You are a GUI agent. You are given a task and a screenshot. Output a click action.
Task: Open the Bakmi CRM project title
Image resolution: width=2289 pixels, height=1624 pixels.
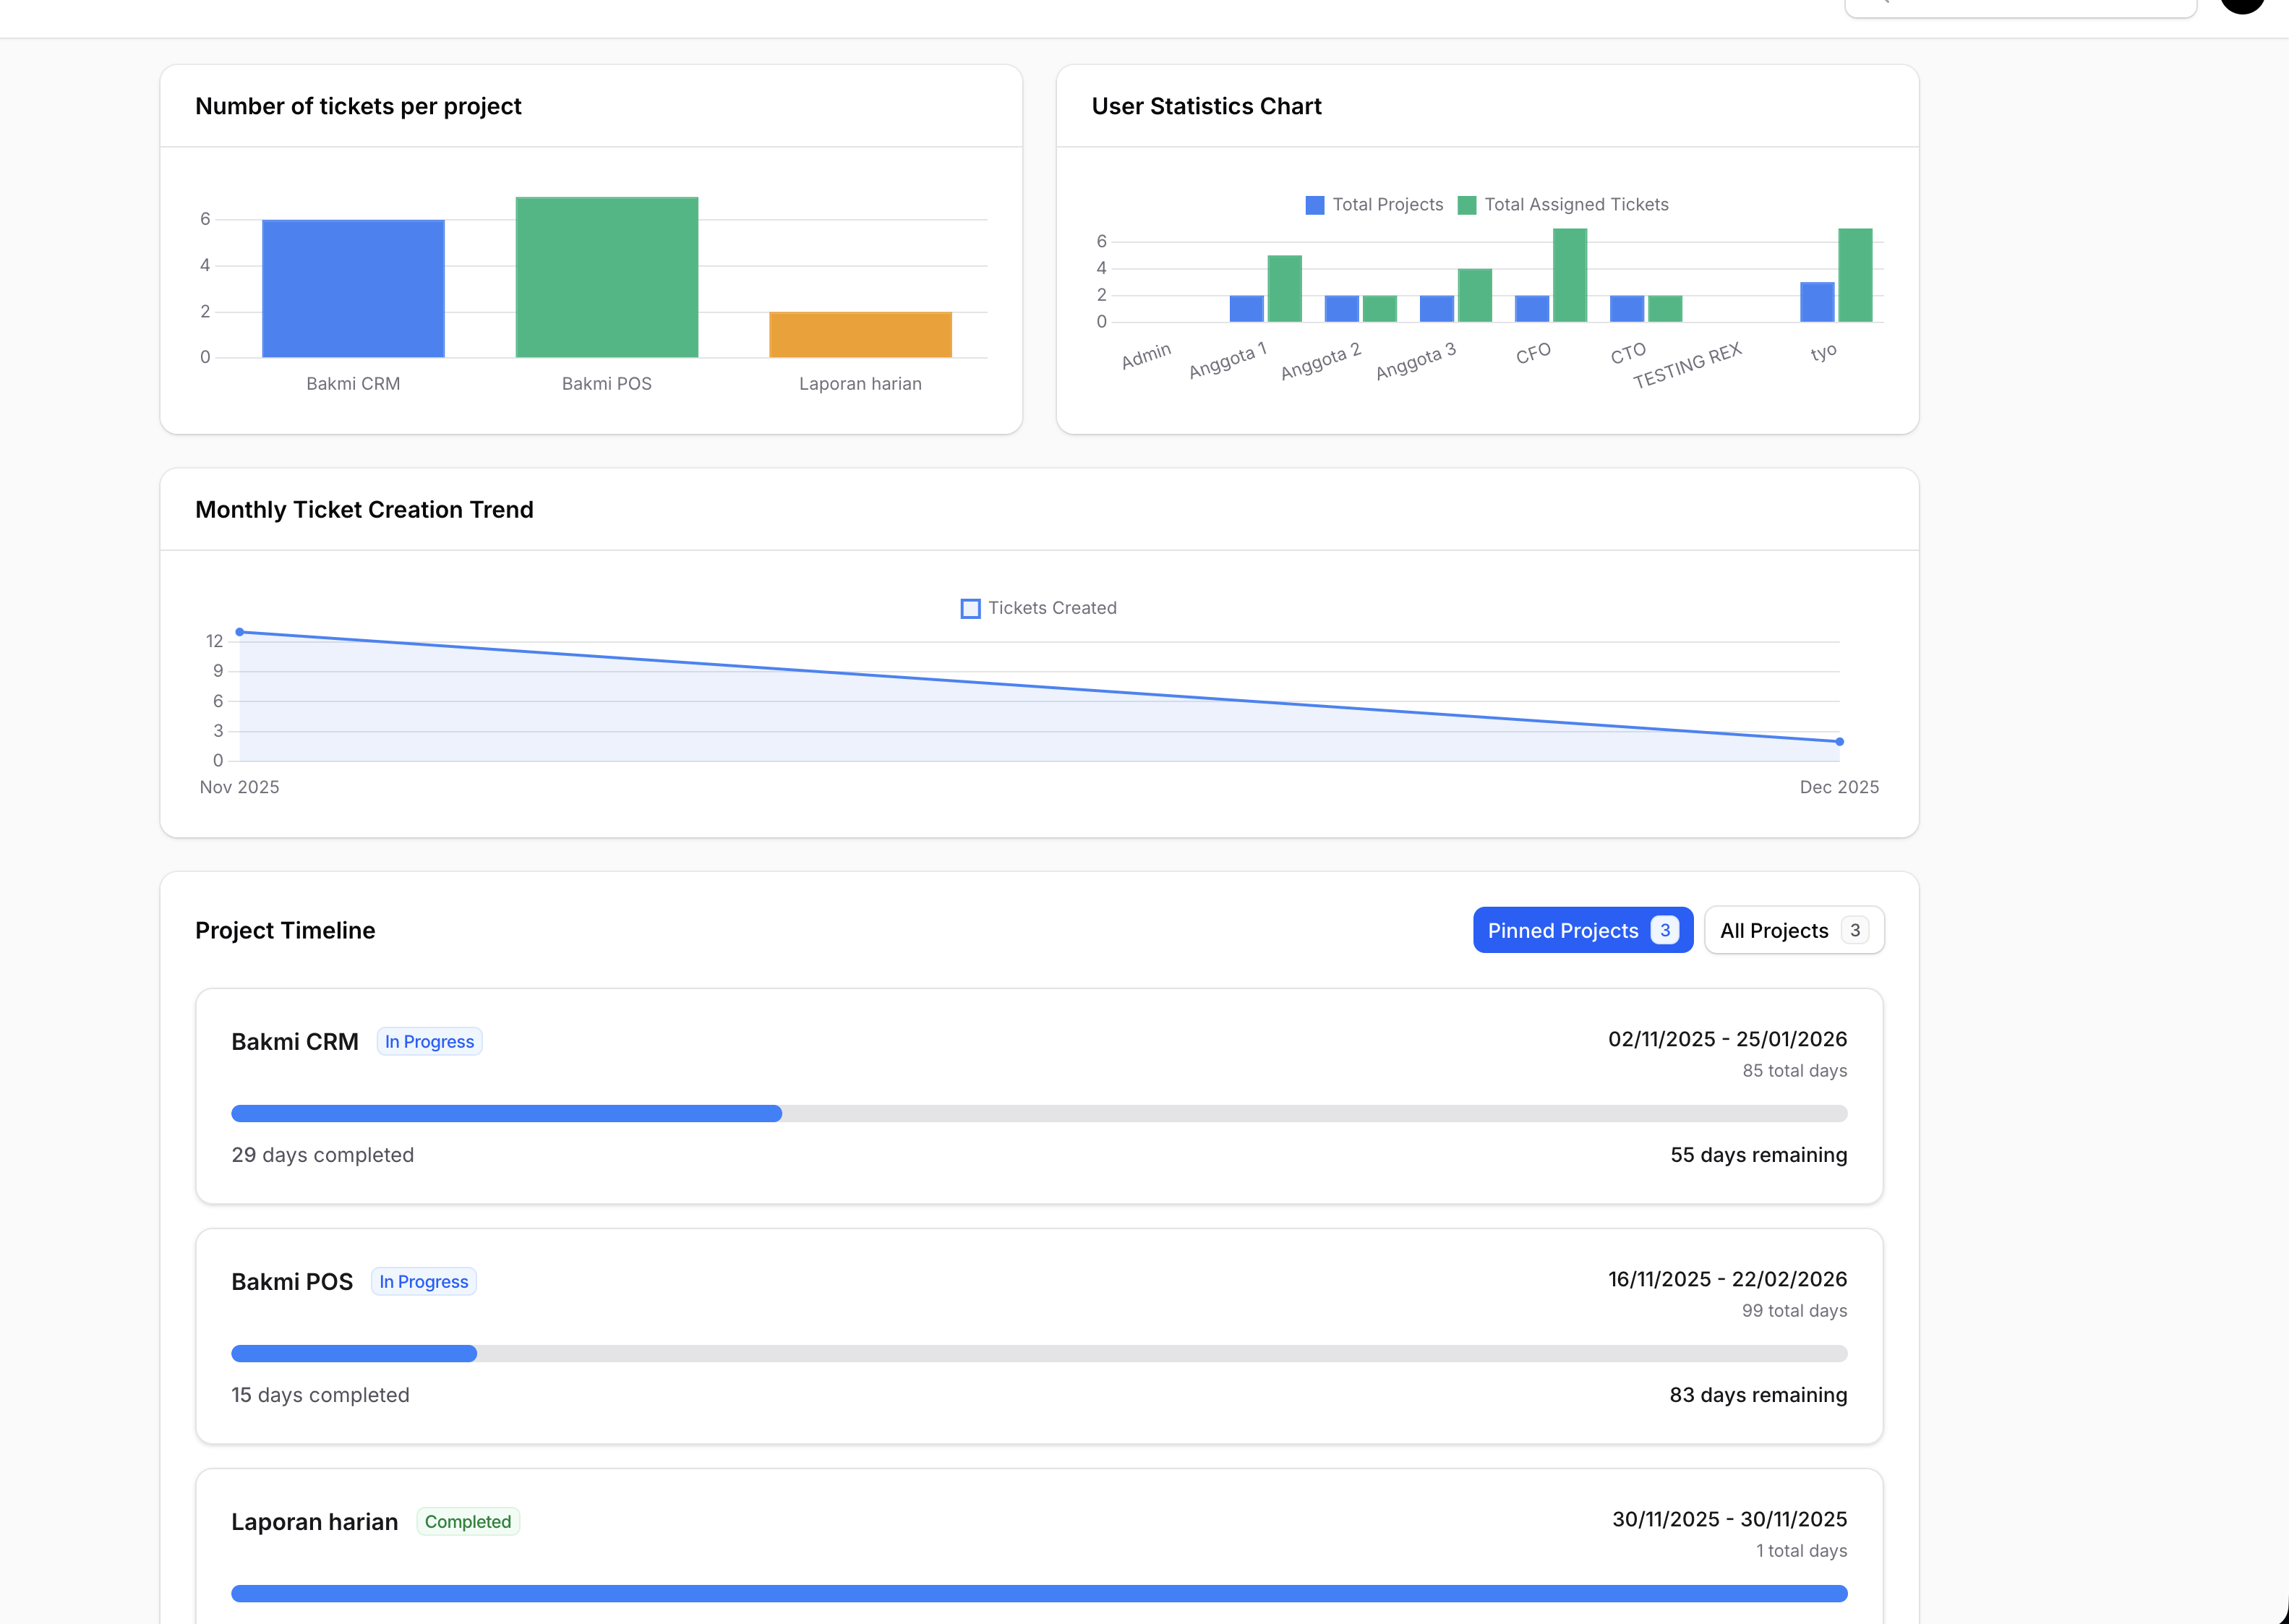click(295, 1041)
